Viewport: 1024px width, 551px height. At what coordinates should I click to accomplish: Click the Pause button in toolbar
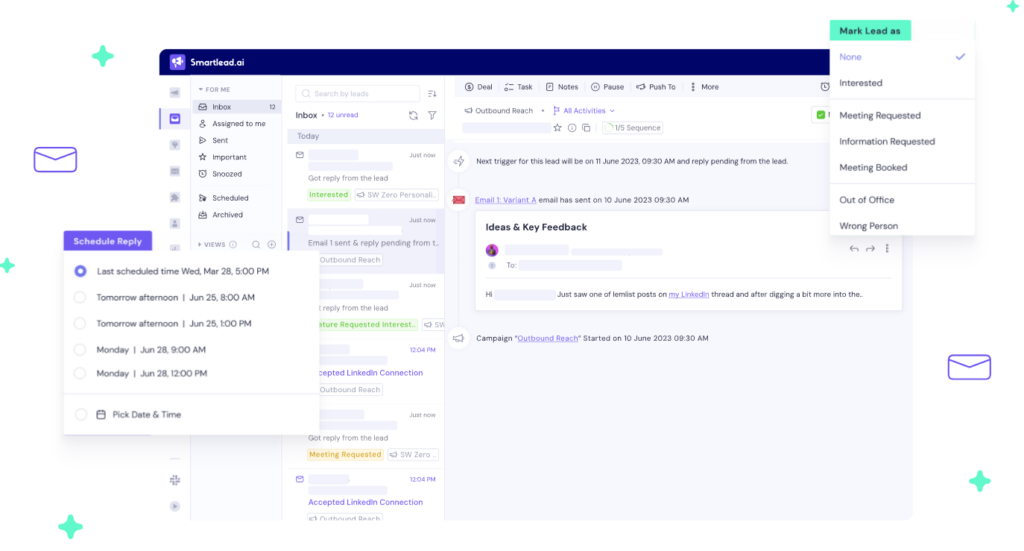(607, 87)
